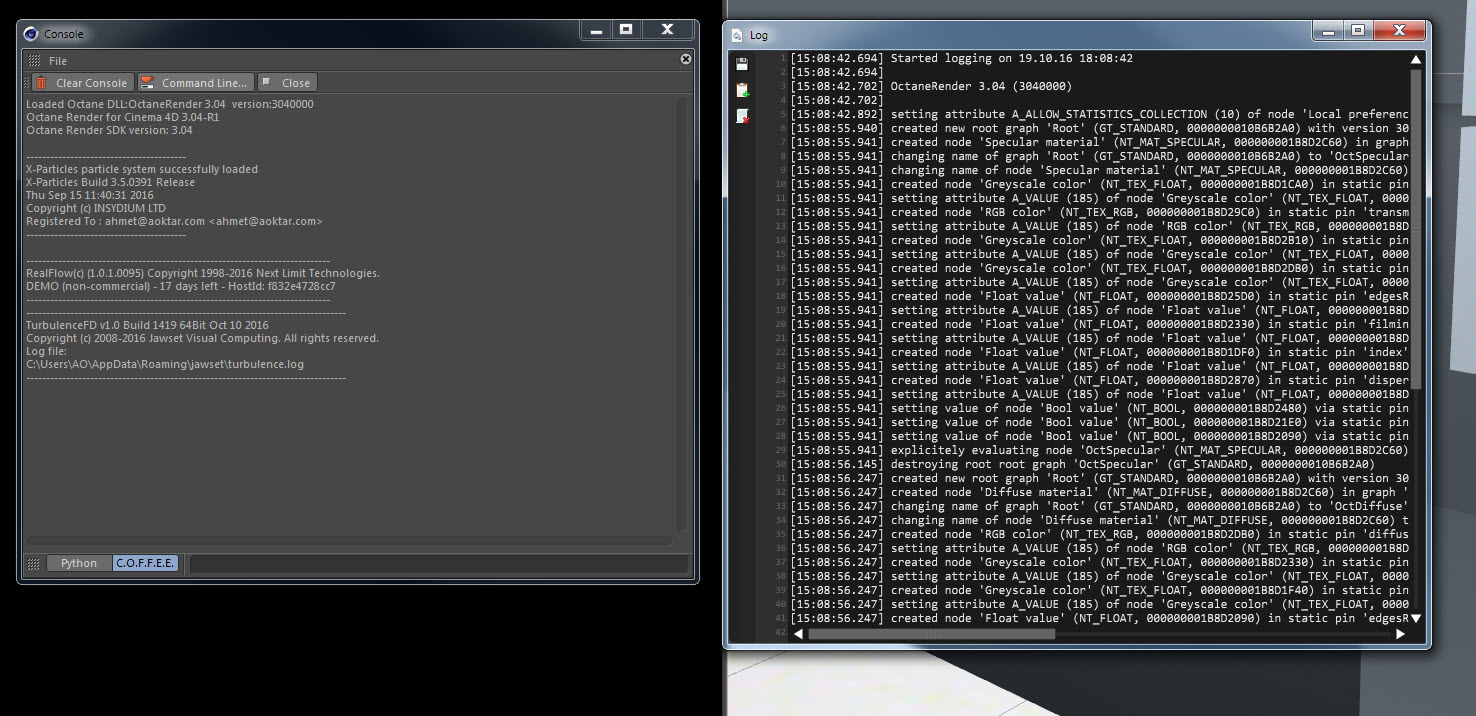Click the save log icon in Log window

point(742,65)
